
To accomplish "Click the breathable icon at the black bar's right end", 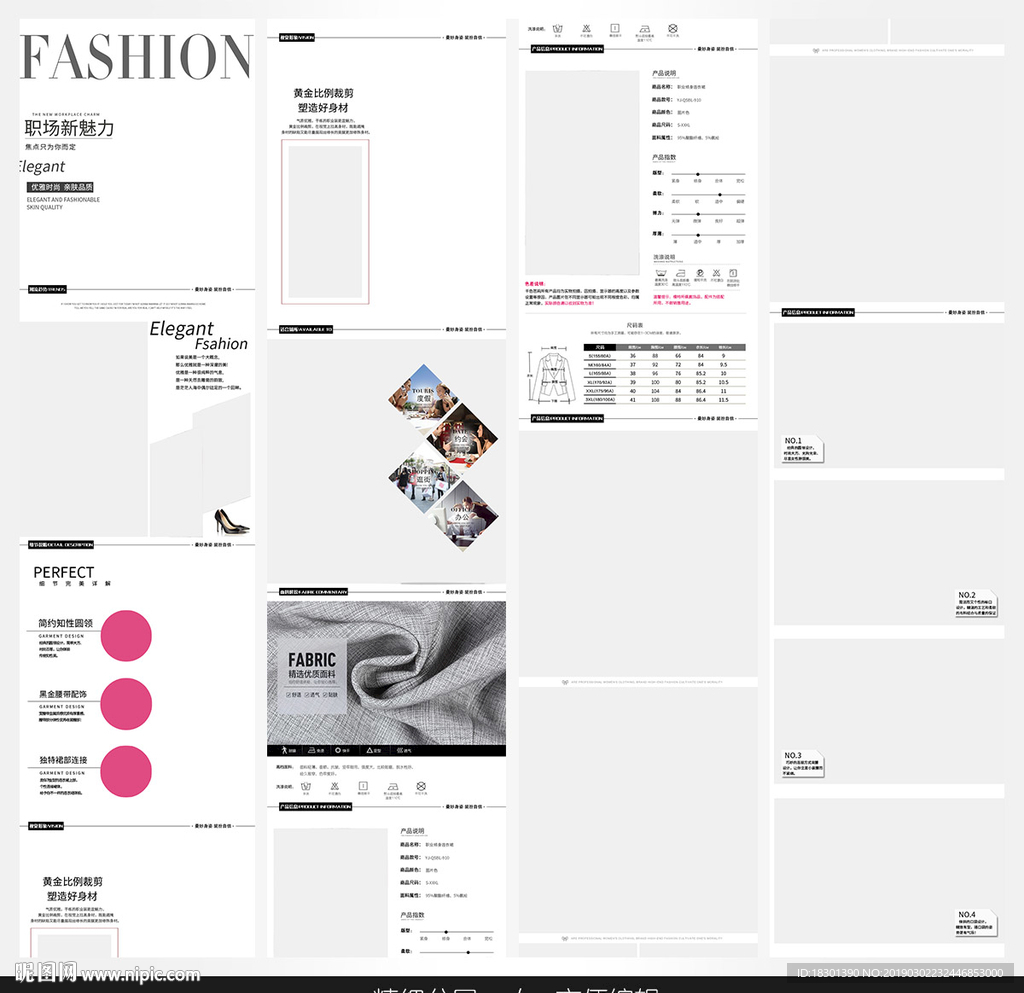I will coord(400,750).
